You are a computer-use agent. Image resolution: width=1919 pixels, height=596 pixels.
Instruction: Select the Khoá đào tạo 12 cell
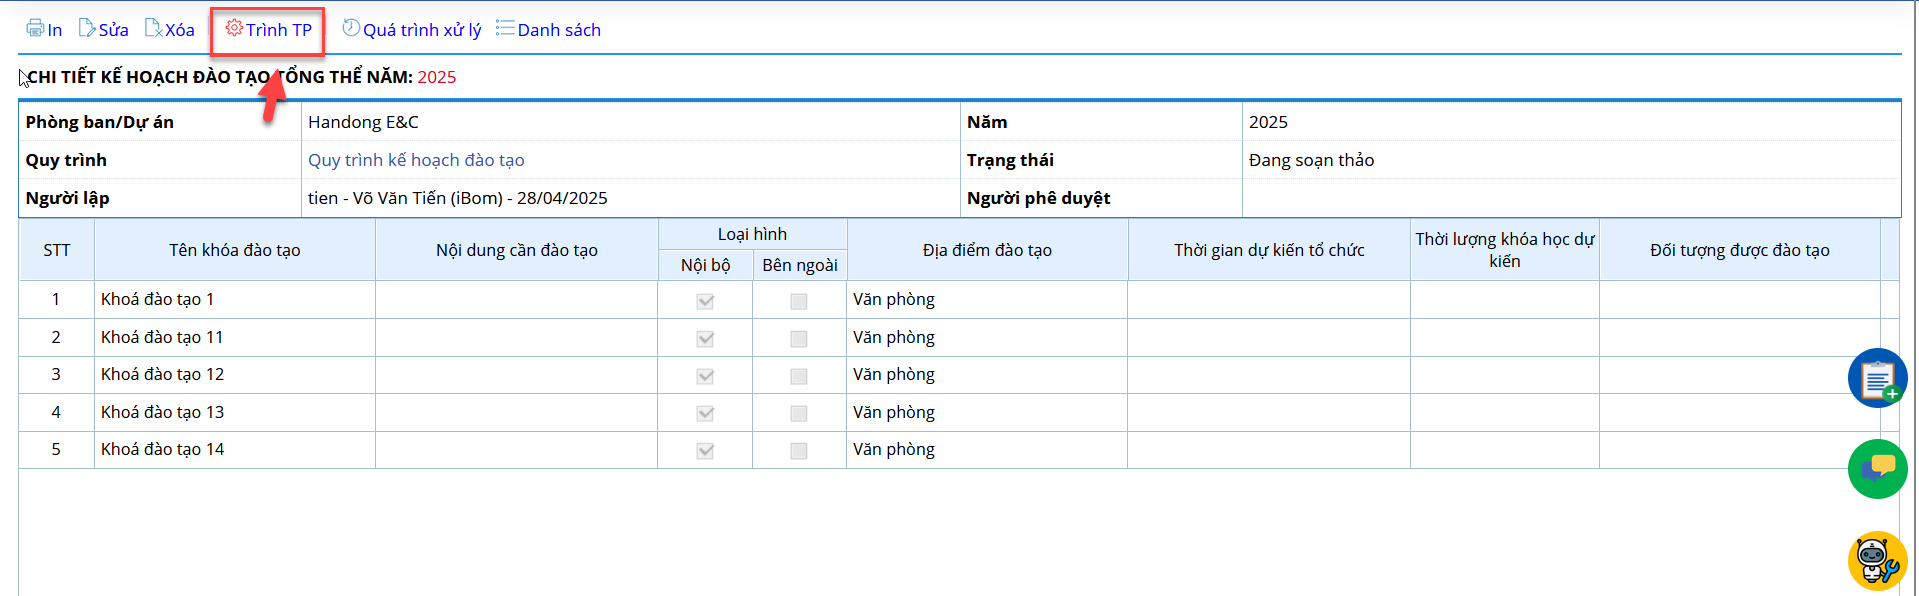[235, 374]
